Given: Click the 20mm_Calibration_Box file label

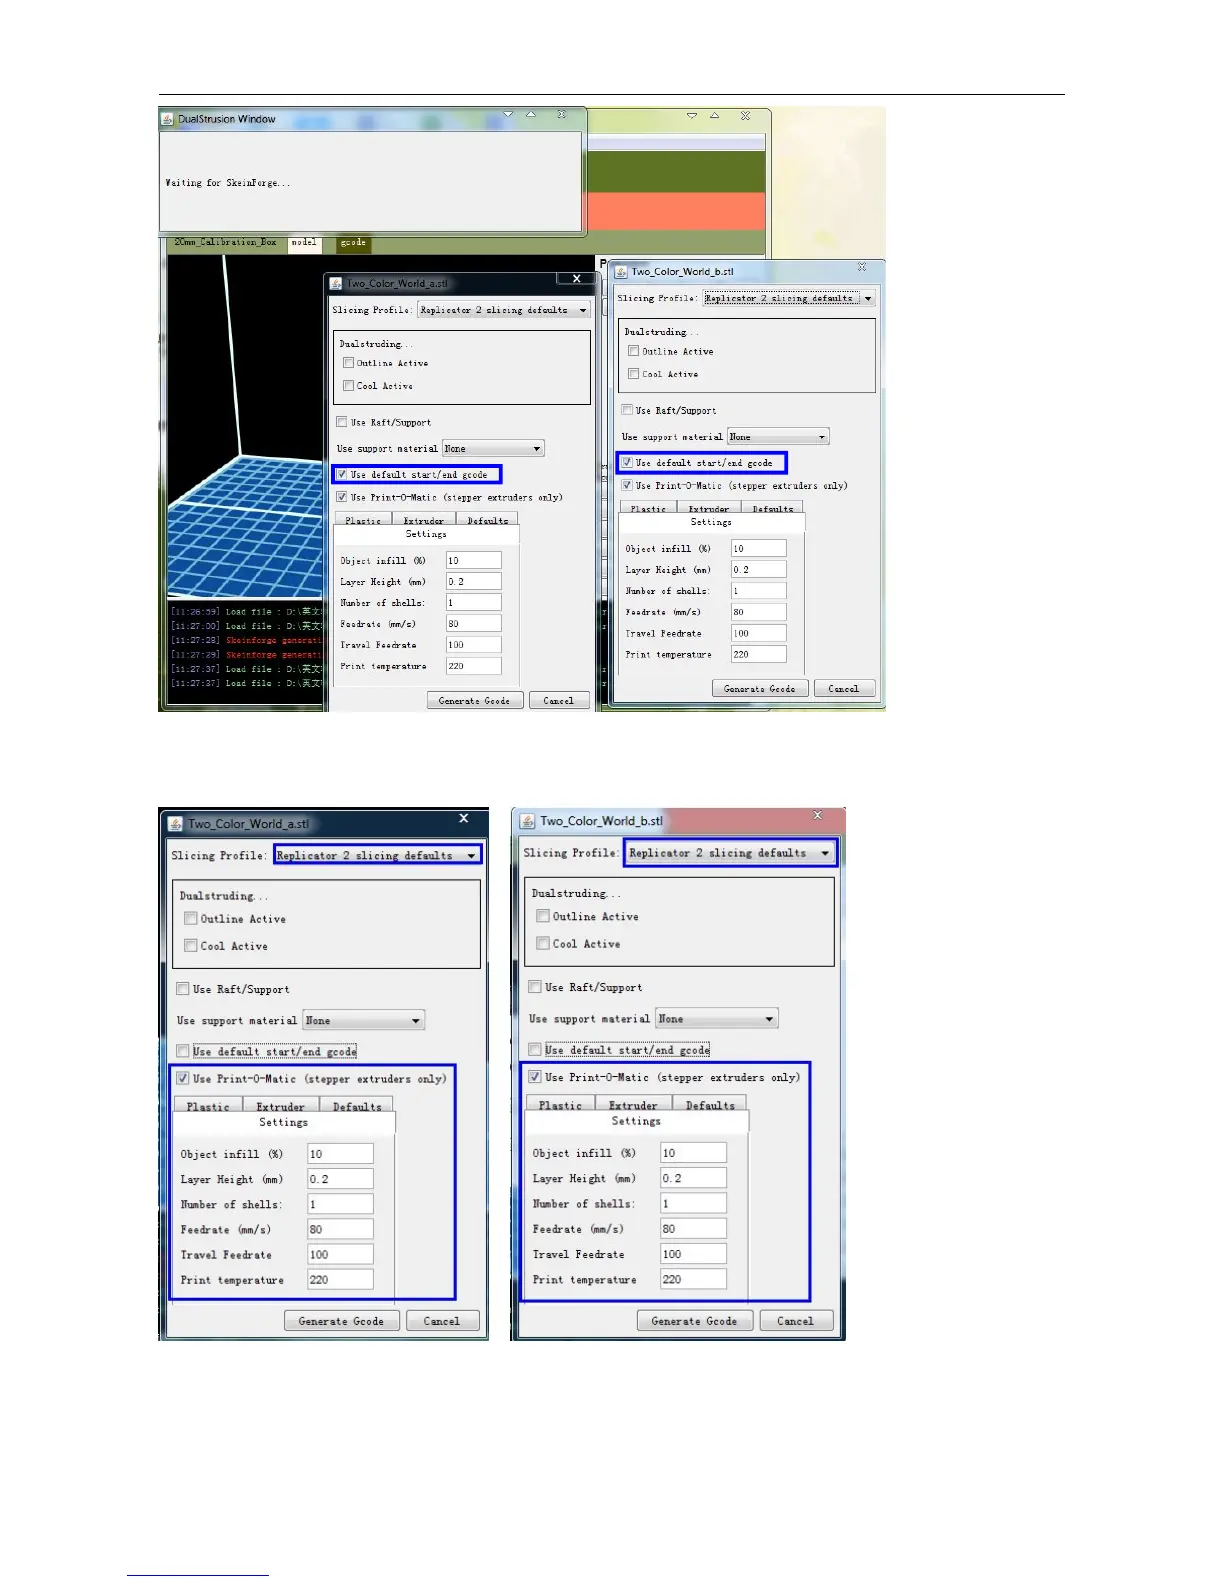Looking at the screenshot, I should coord(225,243).
